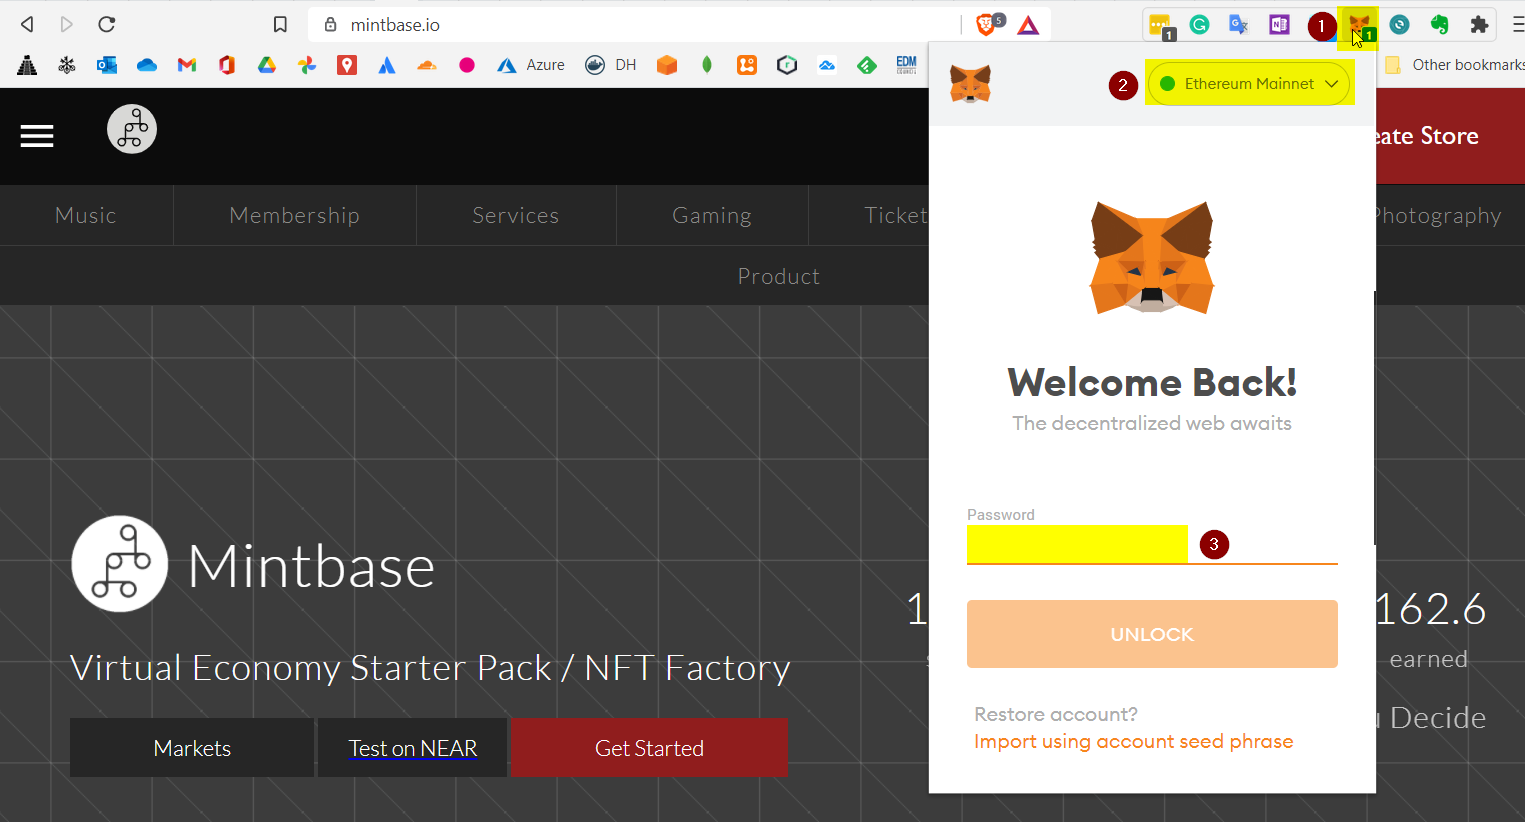
Task: Click the browser forward arrow
Action: tap(66, 24)
